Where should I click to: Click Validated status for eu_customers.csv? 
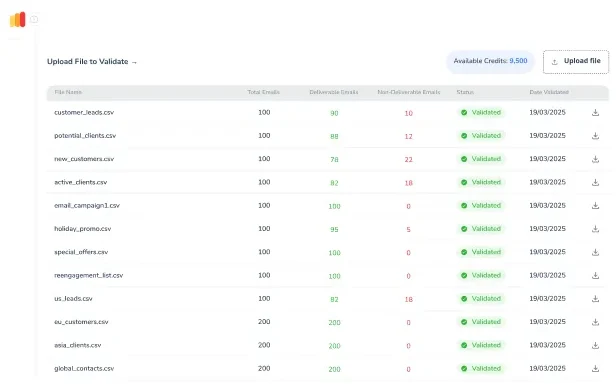[481, 322]
